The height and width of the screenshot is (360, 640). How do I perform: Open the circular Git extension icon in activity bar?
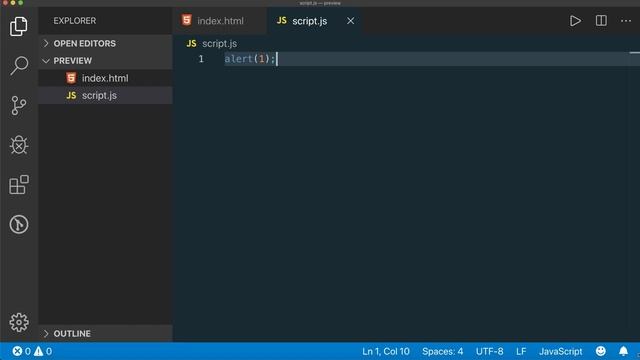click(x=19, y=224)
